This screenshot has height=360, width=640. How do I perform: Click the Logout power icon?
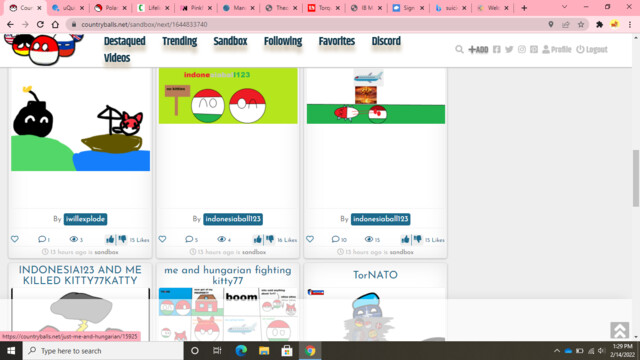[x=580, y=49]
